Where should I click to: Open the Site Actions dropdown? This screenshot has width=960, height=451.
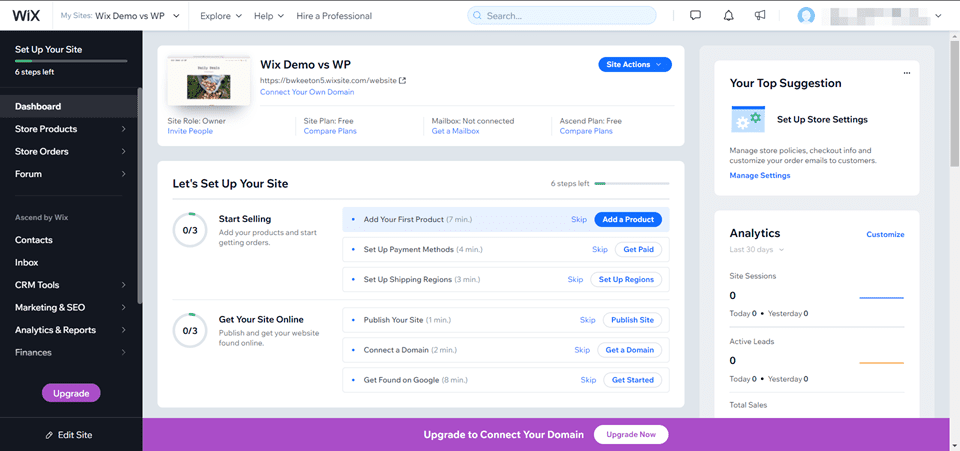pos(634,64)
